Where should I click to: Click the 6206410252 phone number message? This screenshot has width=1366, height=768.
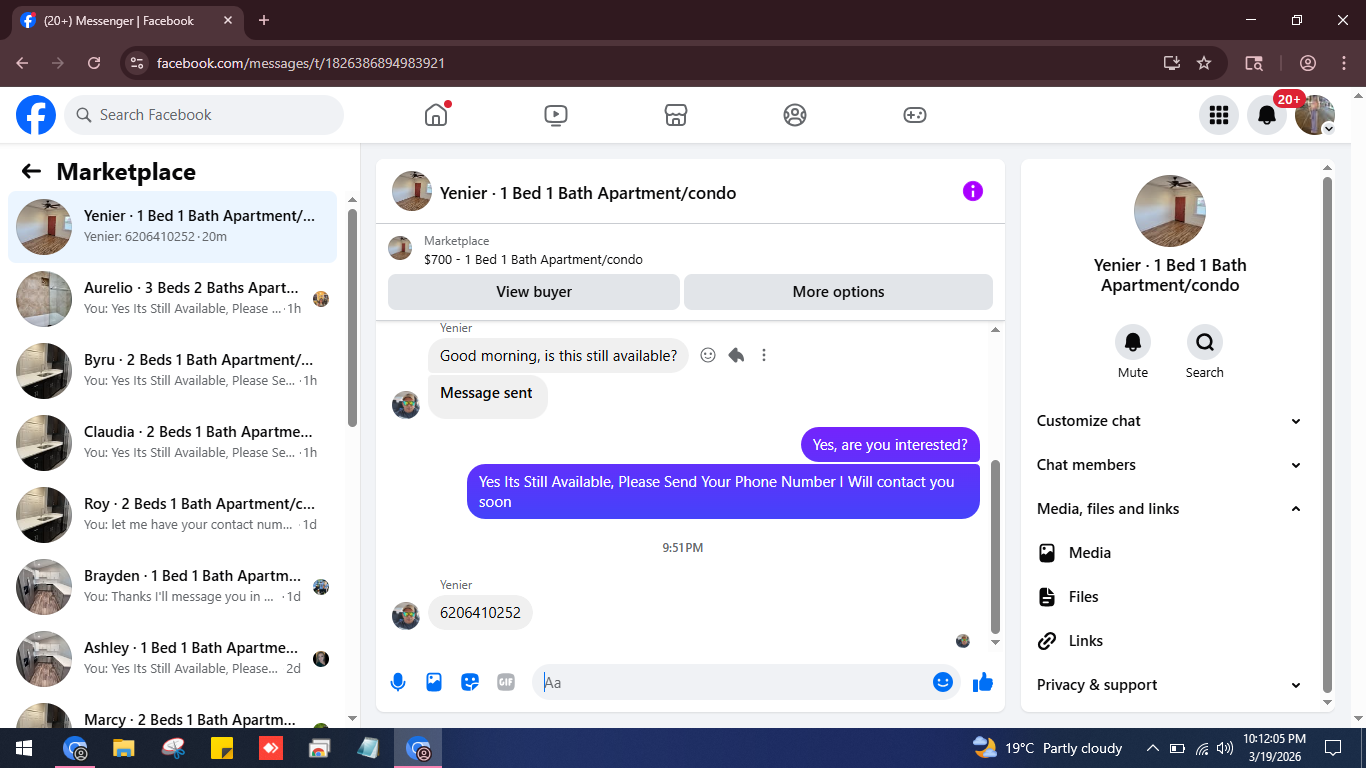pyautogui.click(x=480, y=613)
